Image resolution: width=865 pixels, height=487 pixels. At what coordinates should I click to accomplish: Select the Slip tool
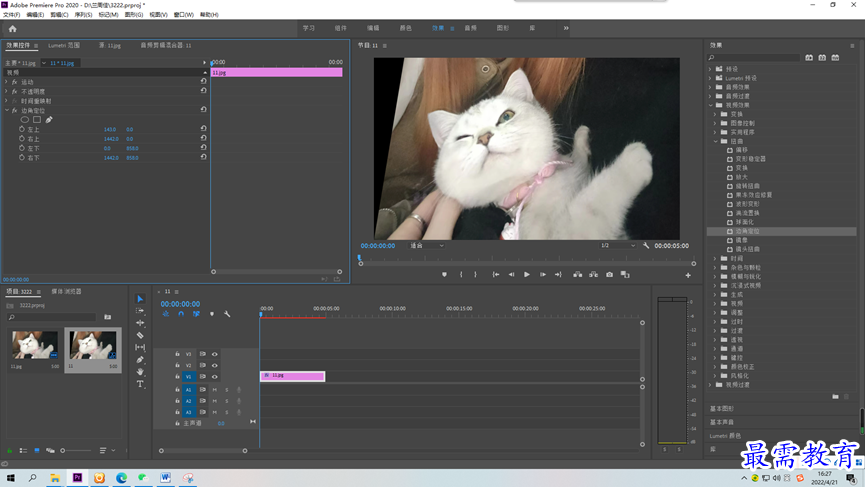140,347
